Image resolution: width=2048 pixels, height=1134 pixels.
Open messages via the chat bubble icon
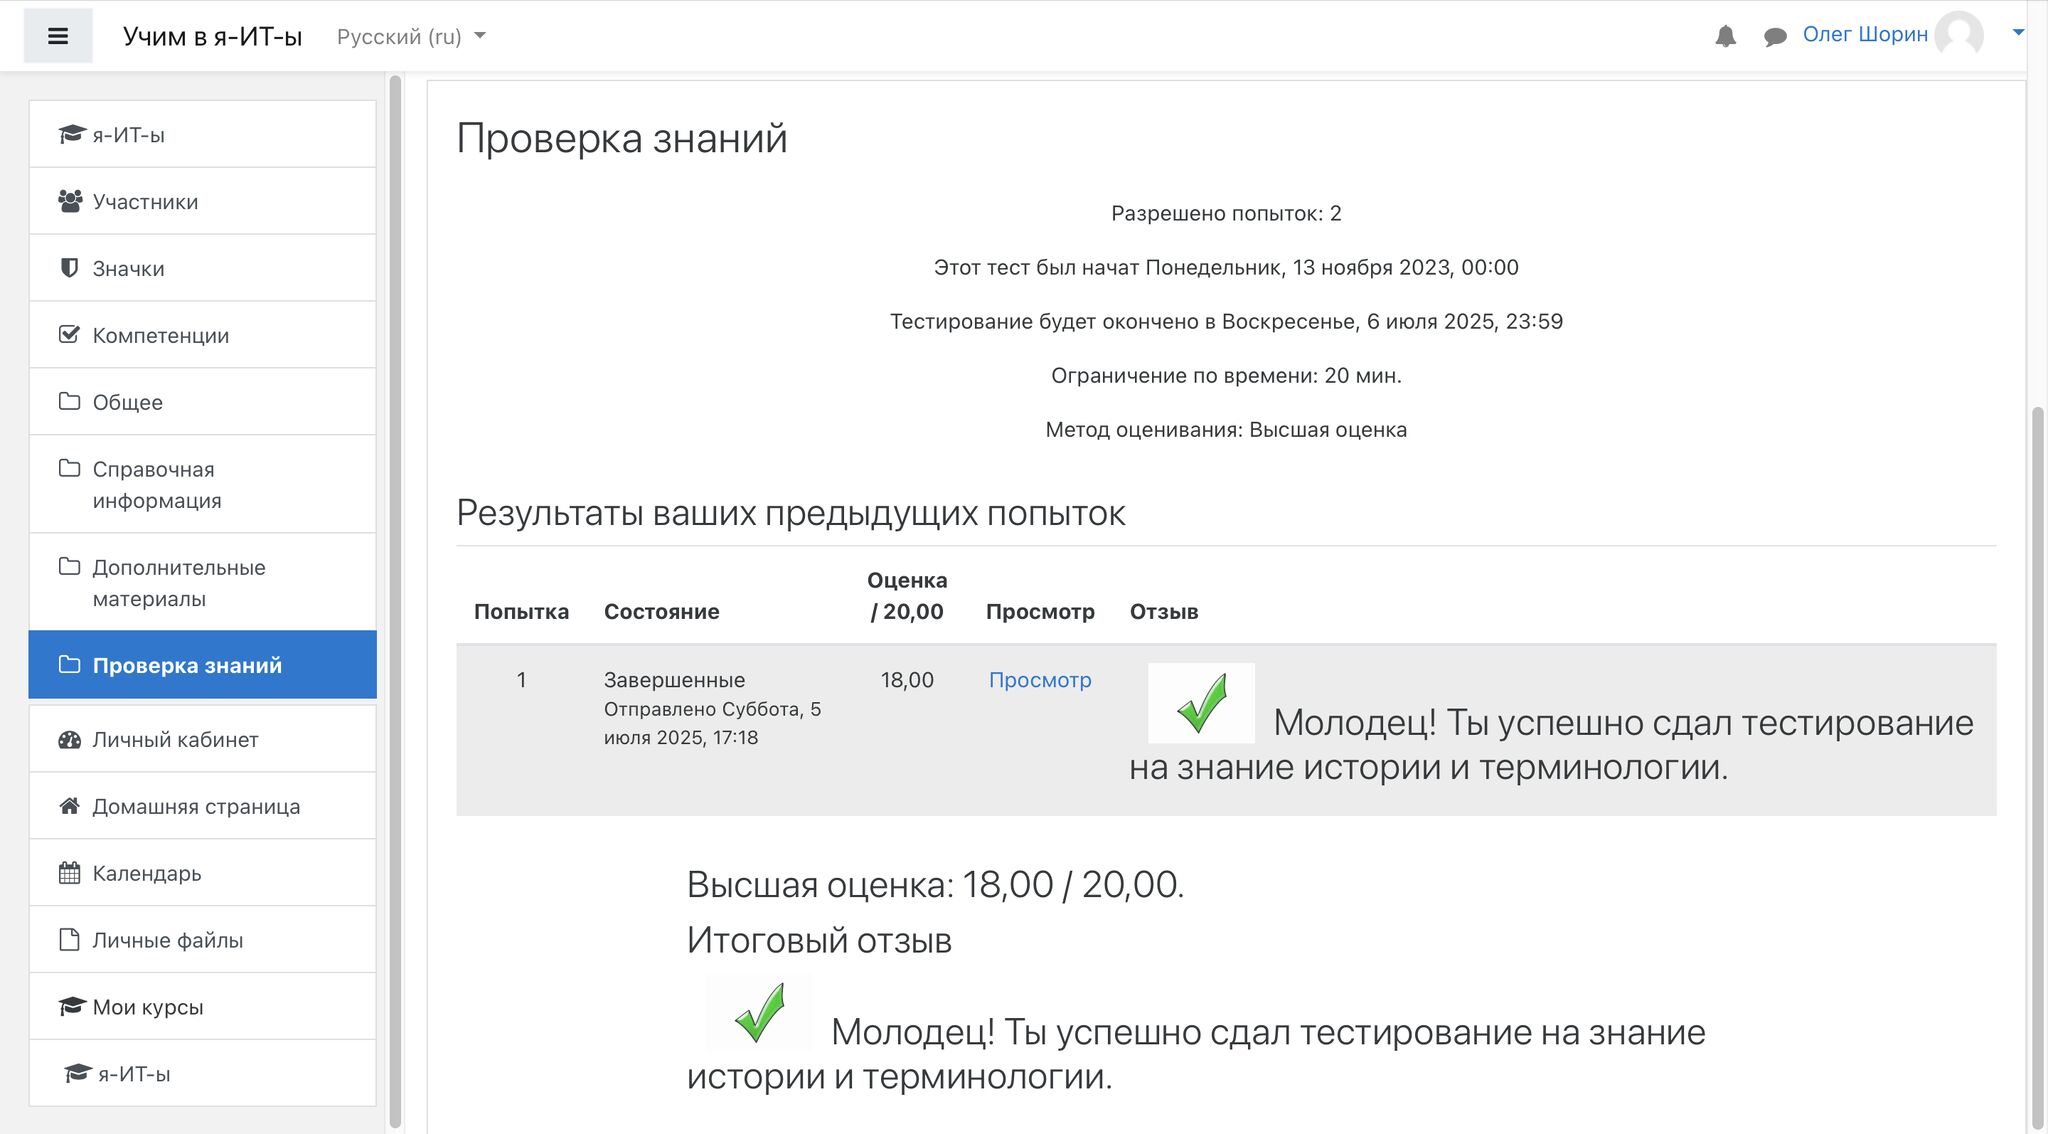1774,35
